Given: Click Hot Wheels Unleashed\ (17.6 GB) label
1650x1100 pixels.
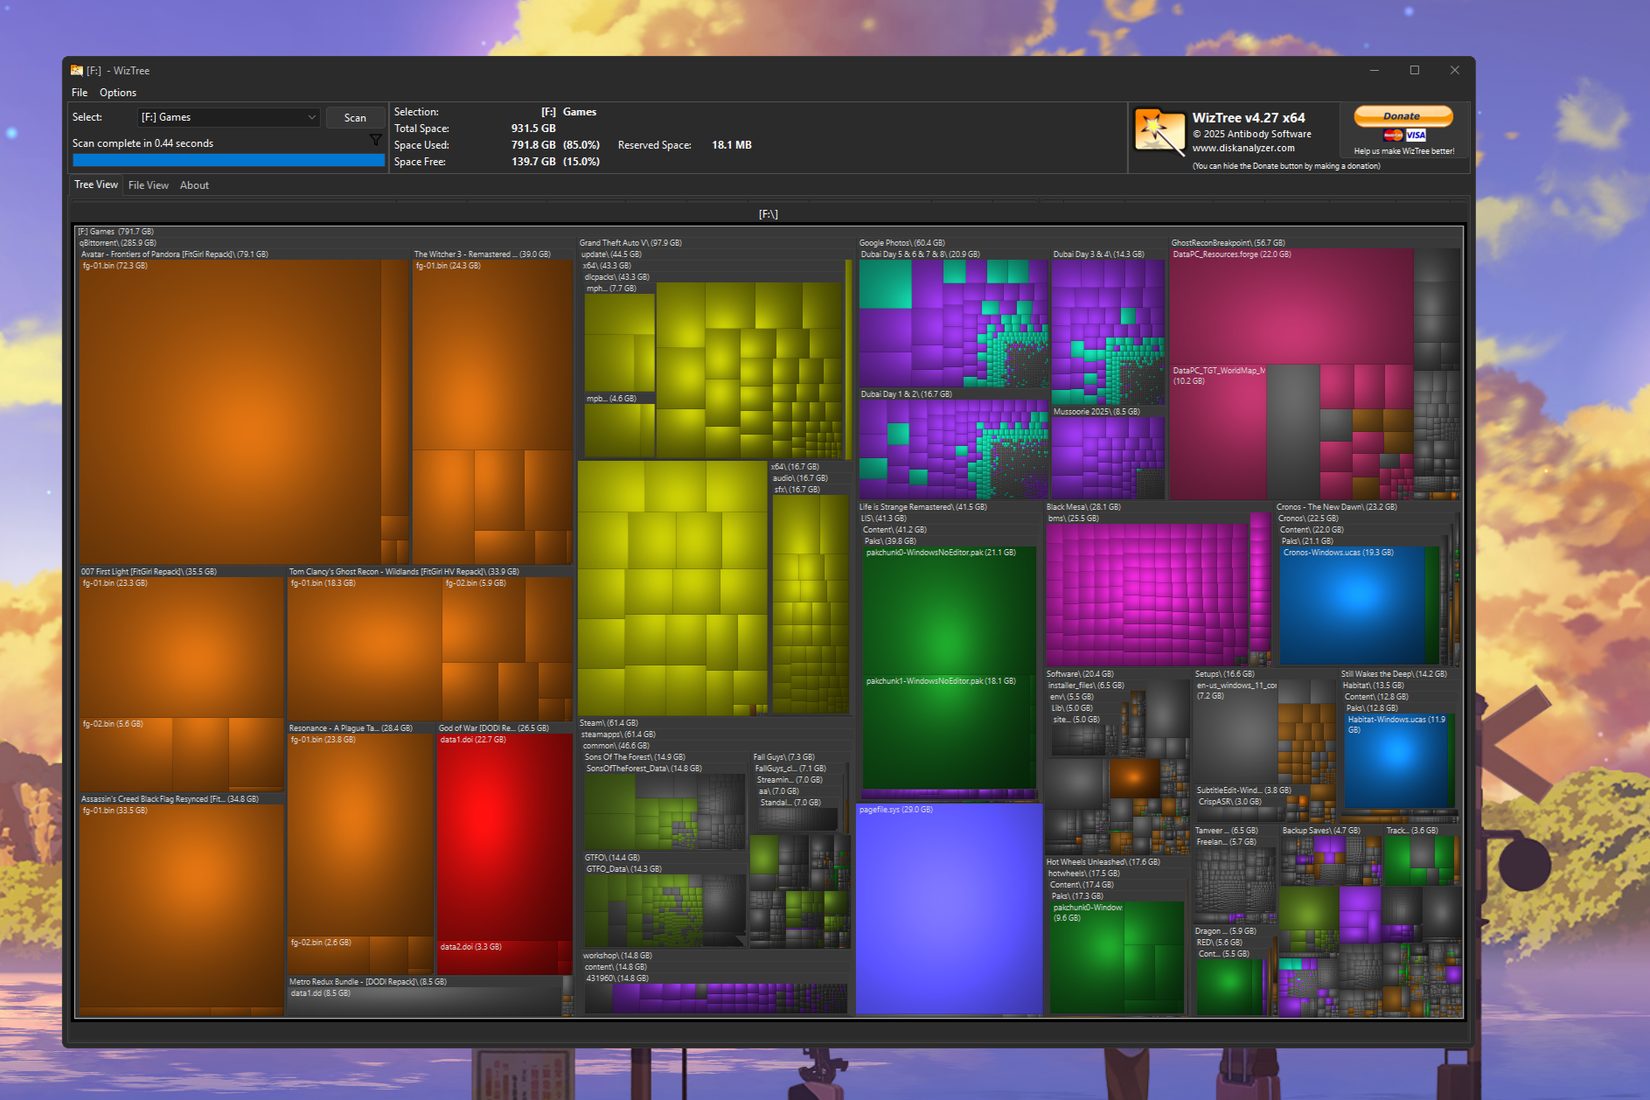Looking at the screenshot, I should pos(1103,862).
